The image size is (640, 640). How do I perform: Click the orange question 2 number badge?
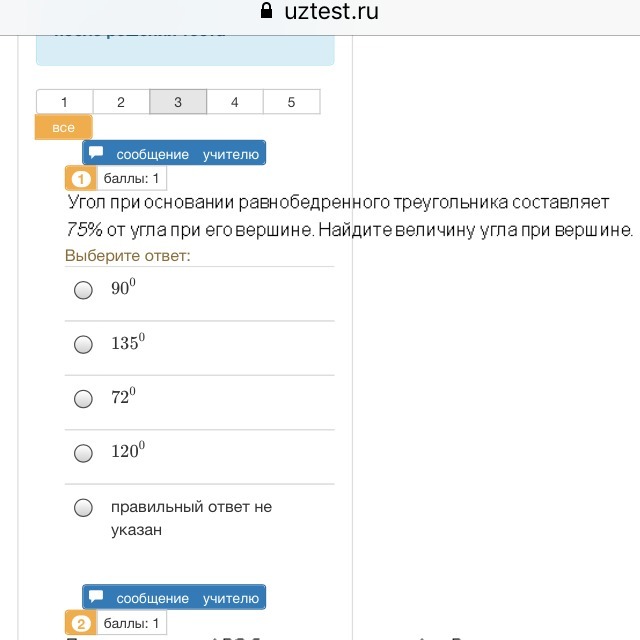(x=80, y=624)
